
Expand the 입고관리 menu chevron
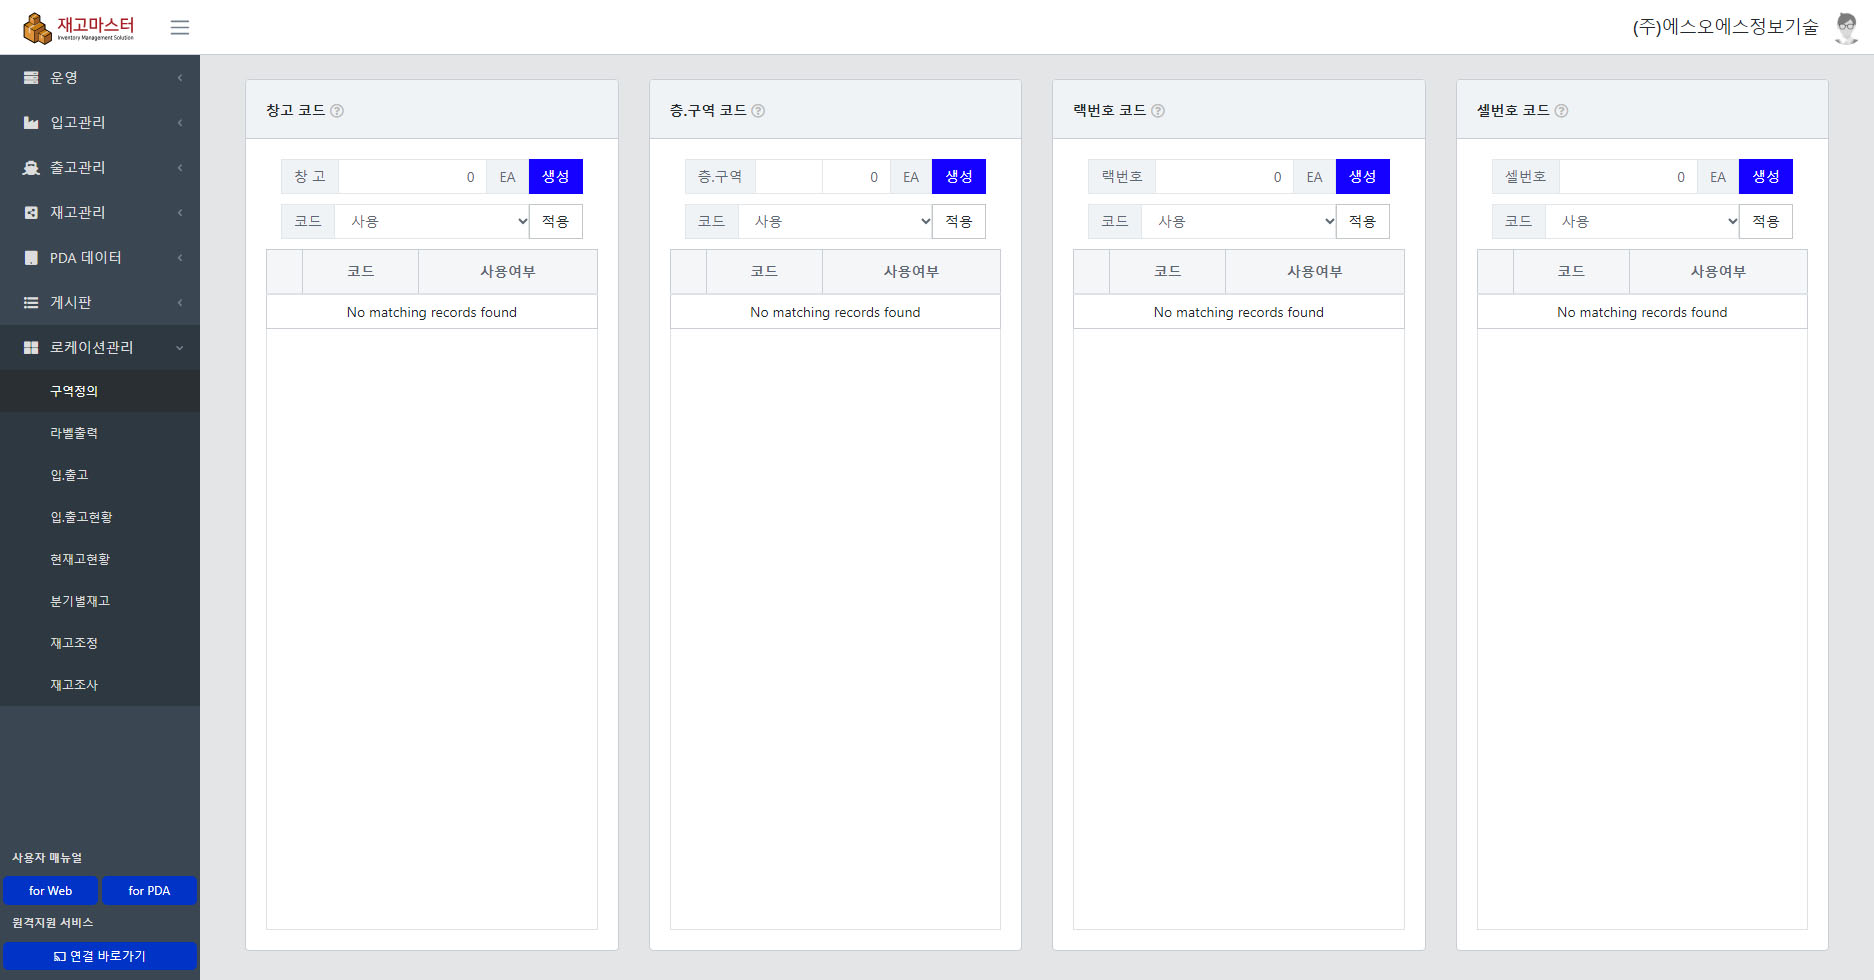[x=180, y=122]
